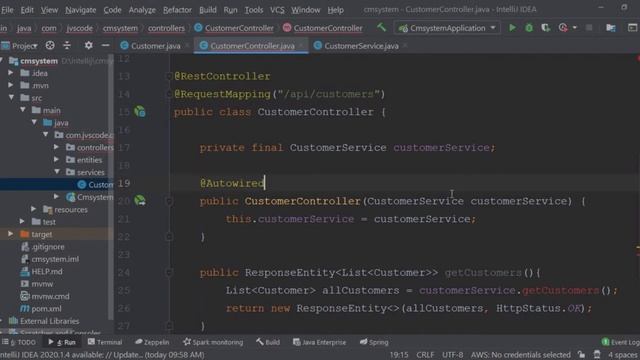Open the Java Enterprise tool window
This screenshot has width=640, height=360.
click(x=320, y=342)
